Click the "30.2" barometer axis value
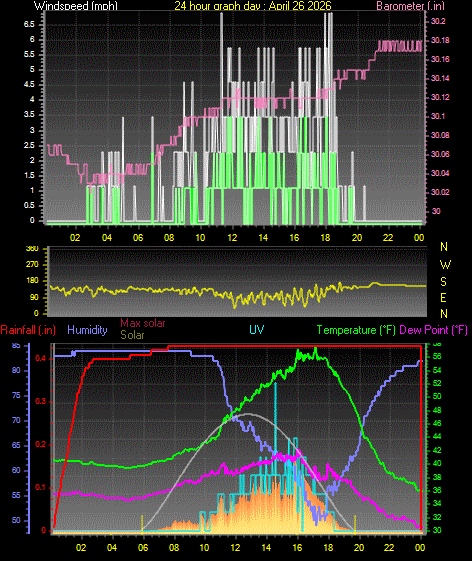 (x=438, y=21)
